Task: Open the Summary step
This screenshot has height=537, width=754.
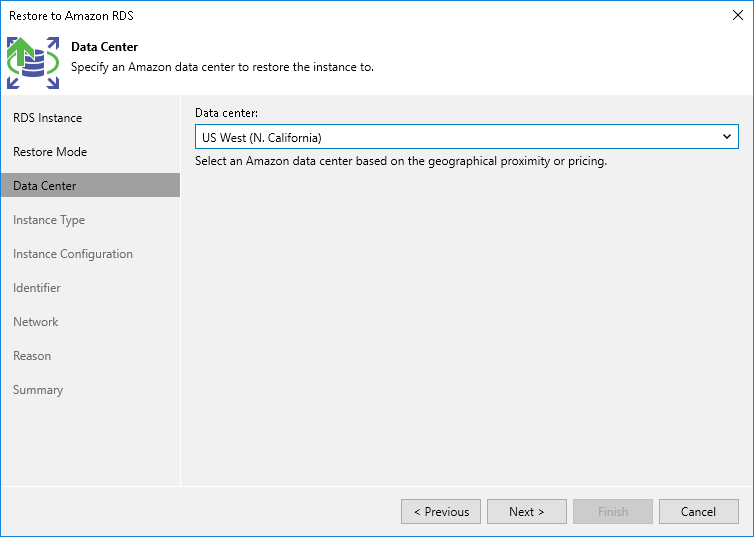Action: pyautogui.click(x=38, y=390)
